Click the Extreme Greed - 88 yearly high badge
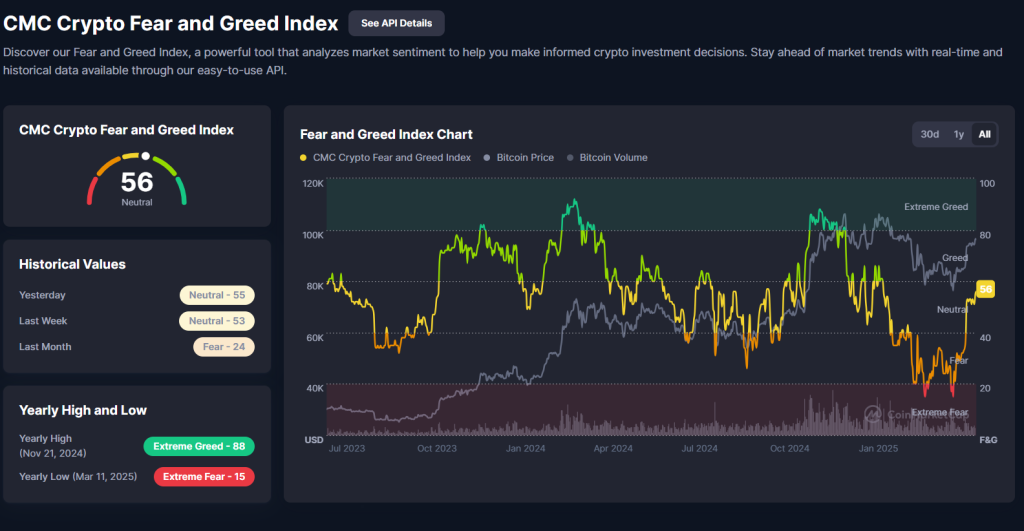This screenshot has height=531, width=1024. click(x=199, y=446)
